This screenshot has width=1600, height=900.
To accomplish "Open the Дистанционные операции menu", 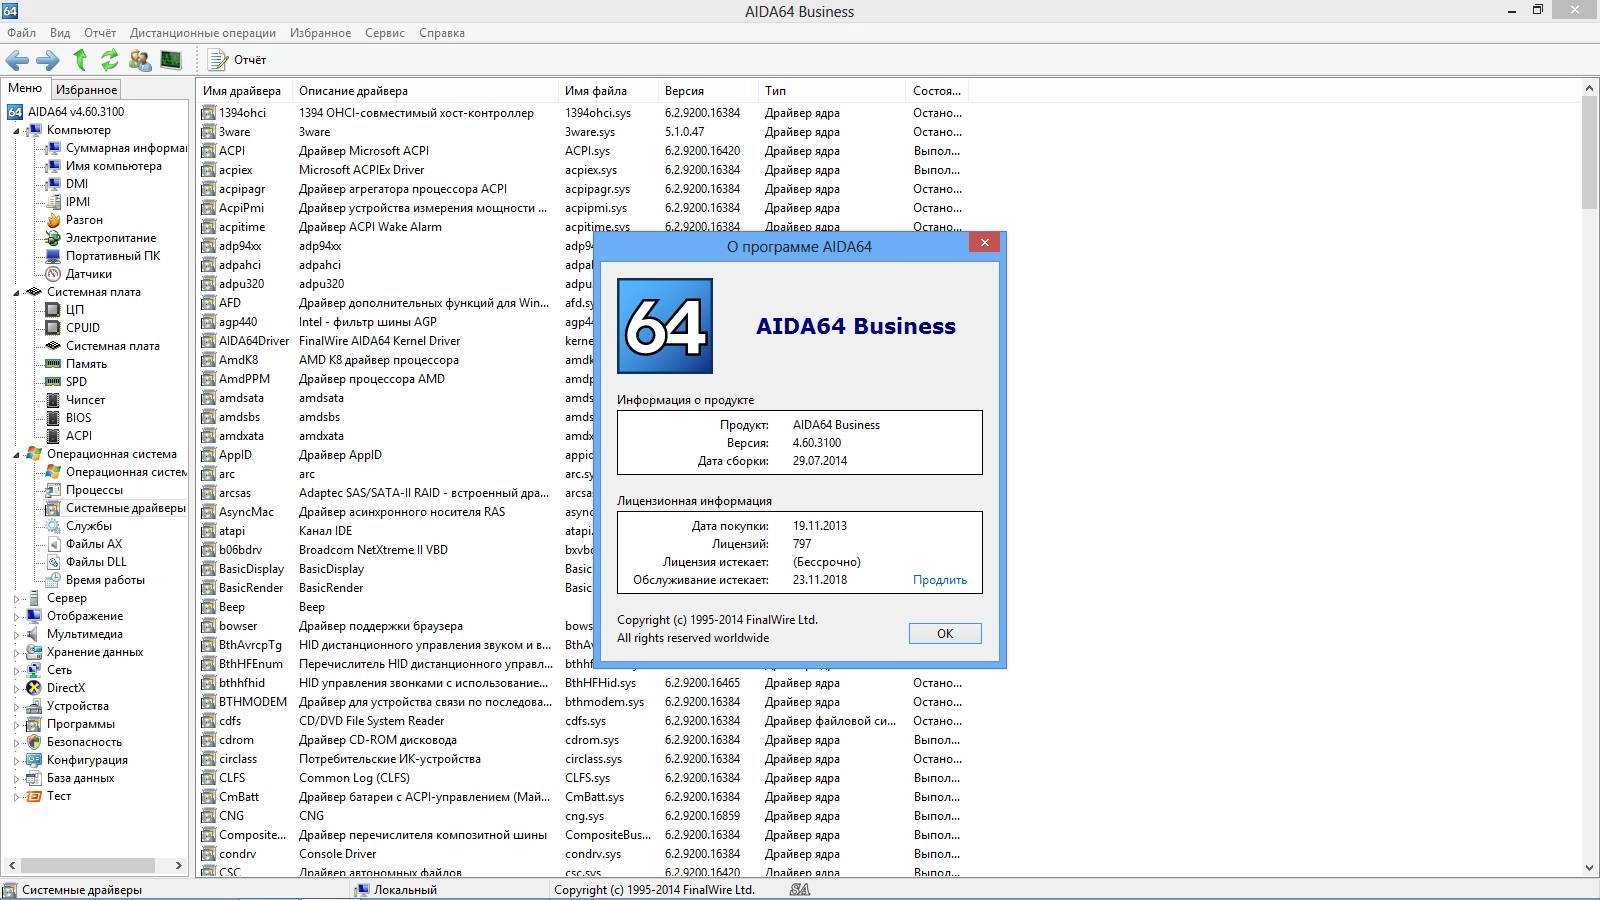I will click(203, 33).
